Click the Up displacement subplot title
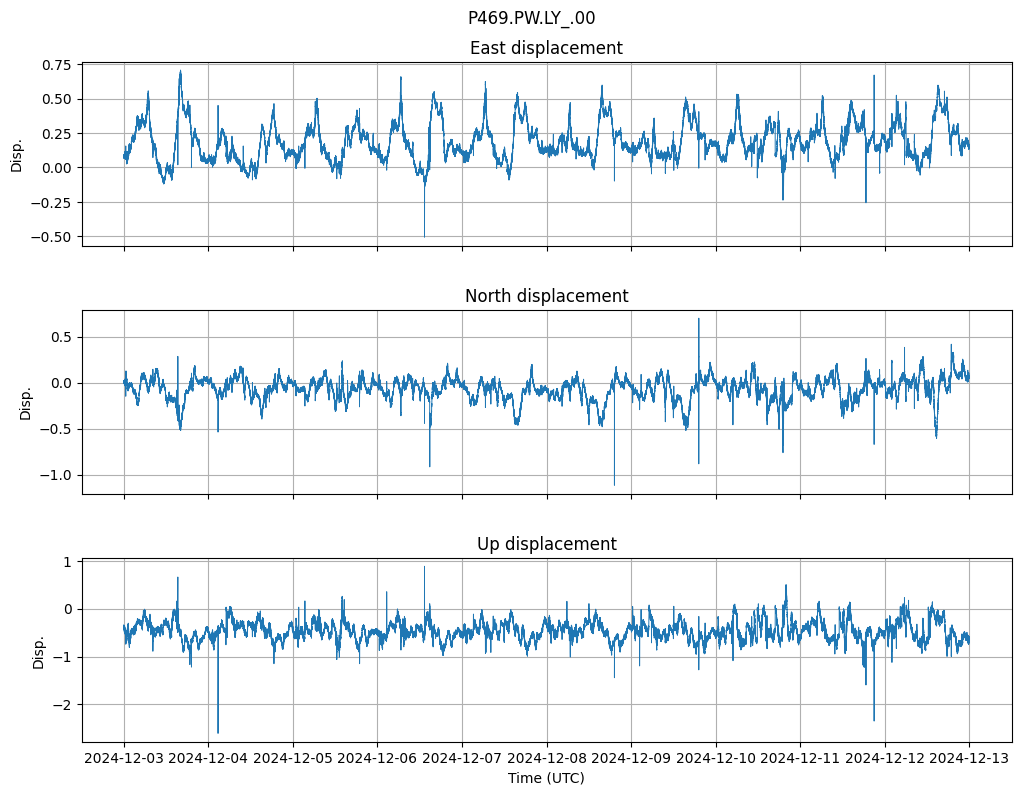Image resolution: width=1021 pixels, height=795 pixels. 546,544
